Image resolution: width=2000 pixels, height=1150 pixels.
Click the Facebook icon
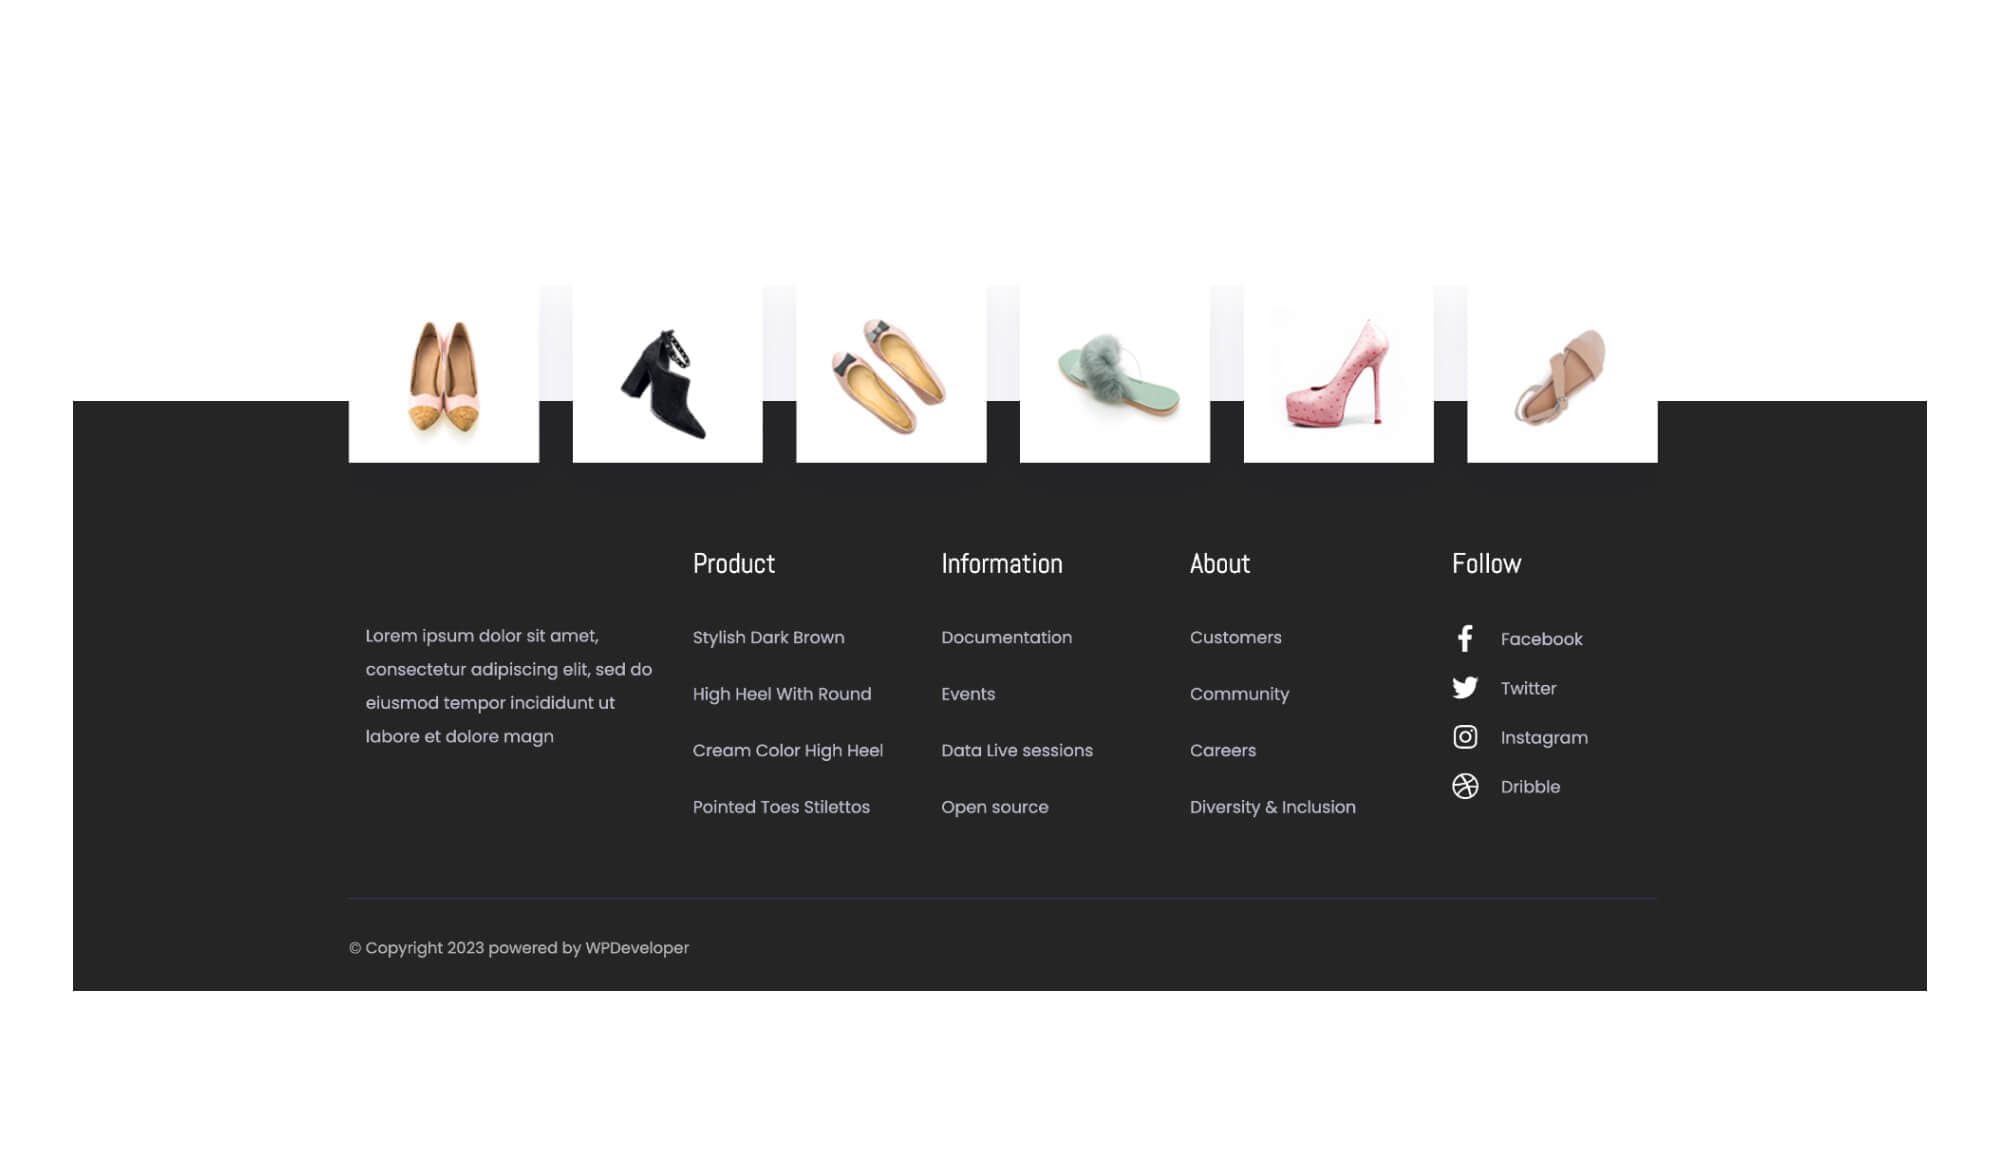tap(1465, 638)
